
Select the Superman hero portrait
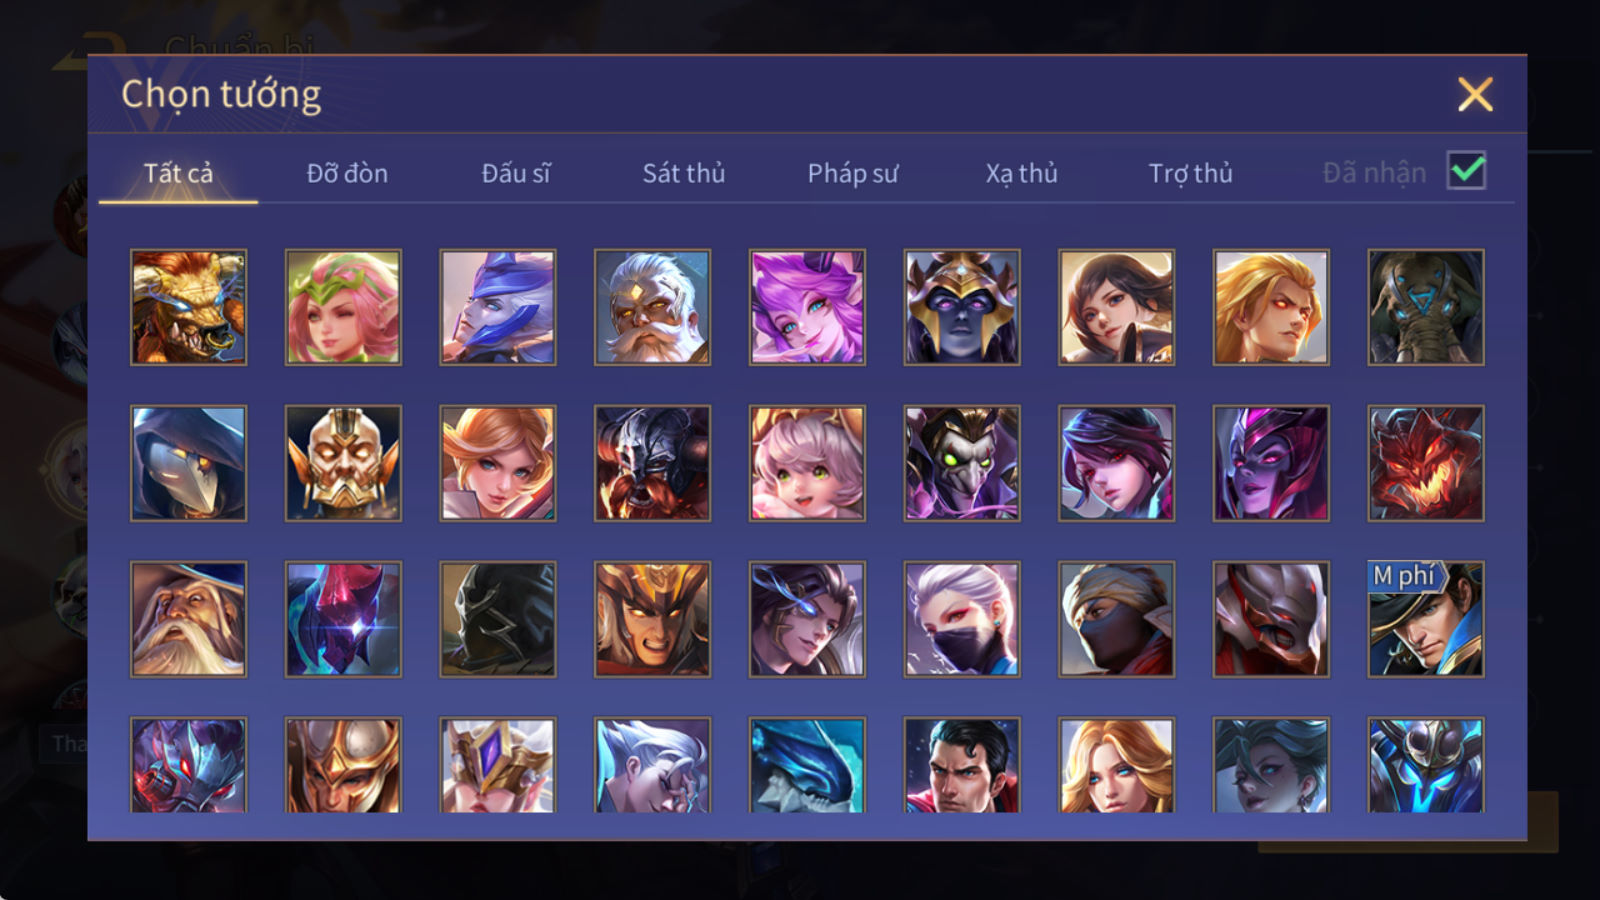(962, 764)
